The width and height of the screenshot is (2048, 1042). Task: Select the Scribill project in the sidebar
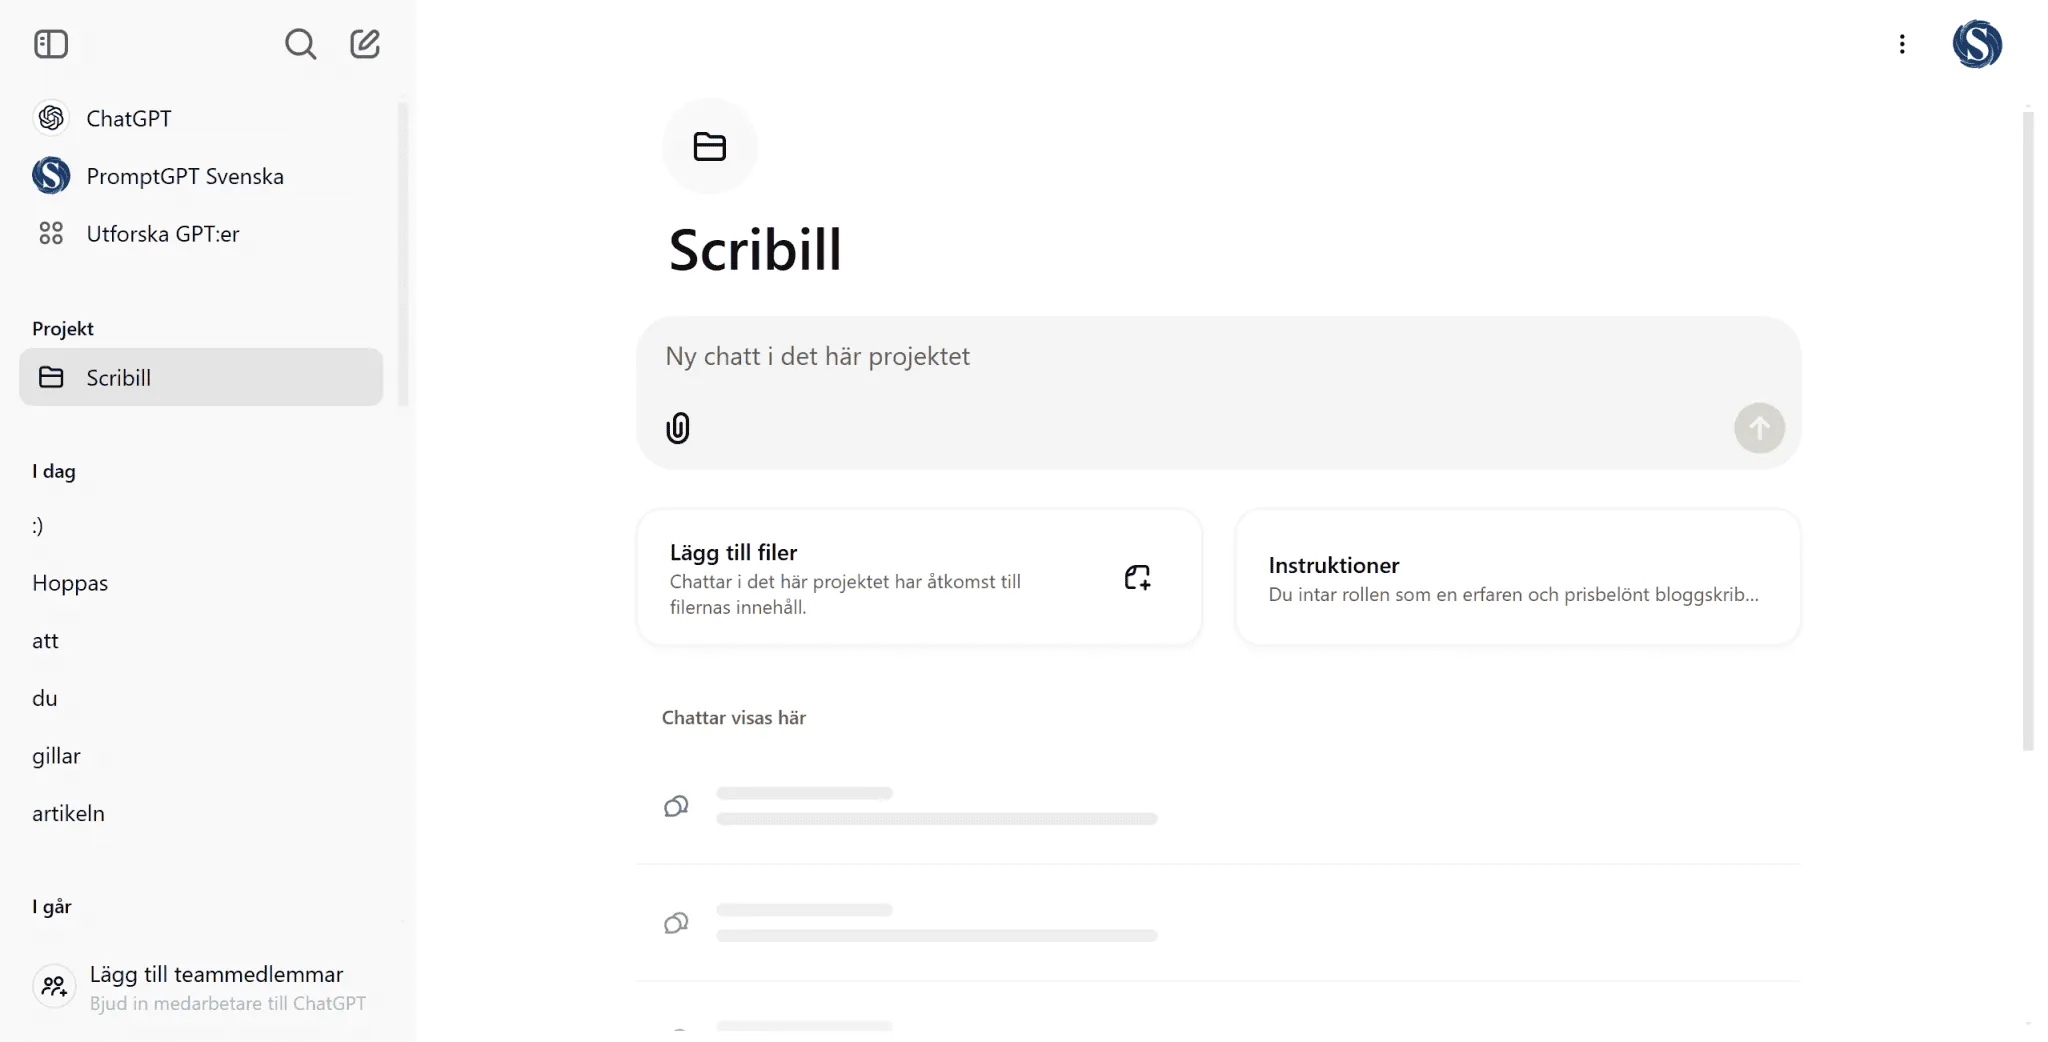point(201,377)
